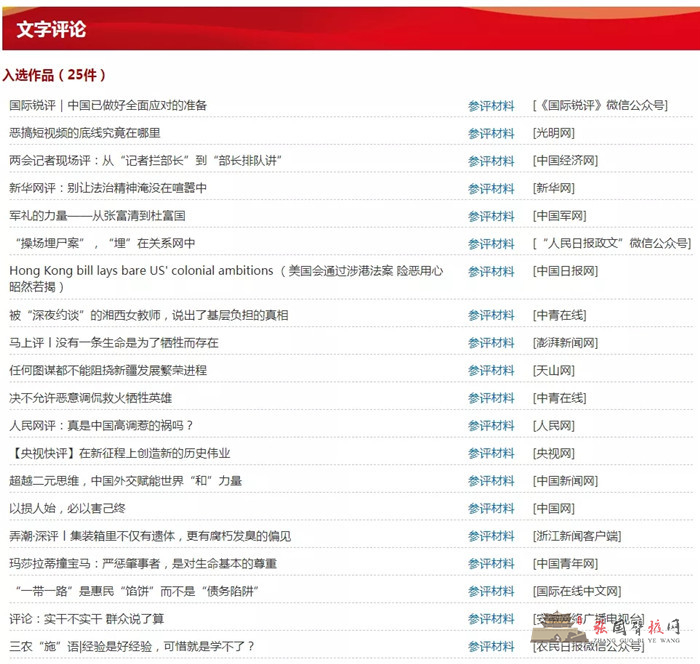Open 参评材料 for 以损人始，必以害己终
This screenshot has height=664, width=700.
[491, 509]
